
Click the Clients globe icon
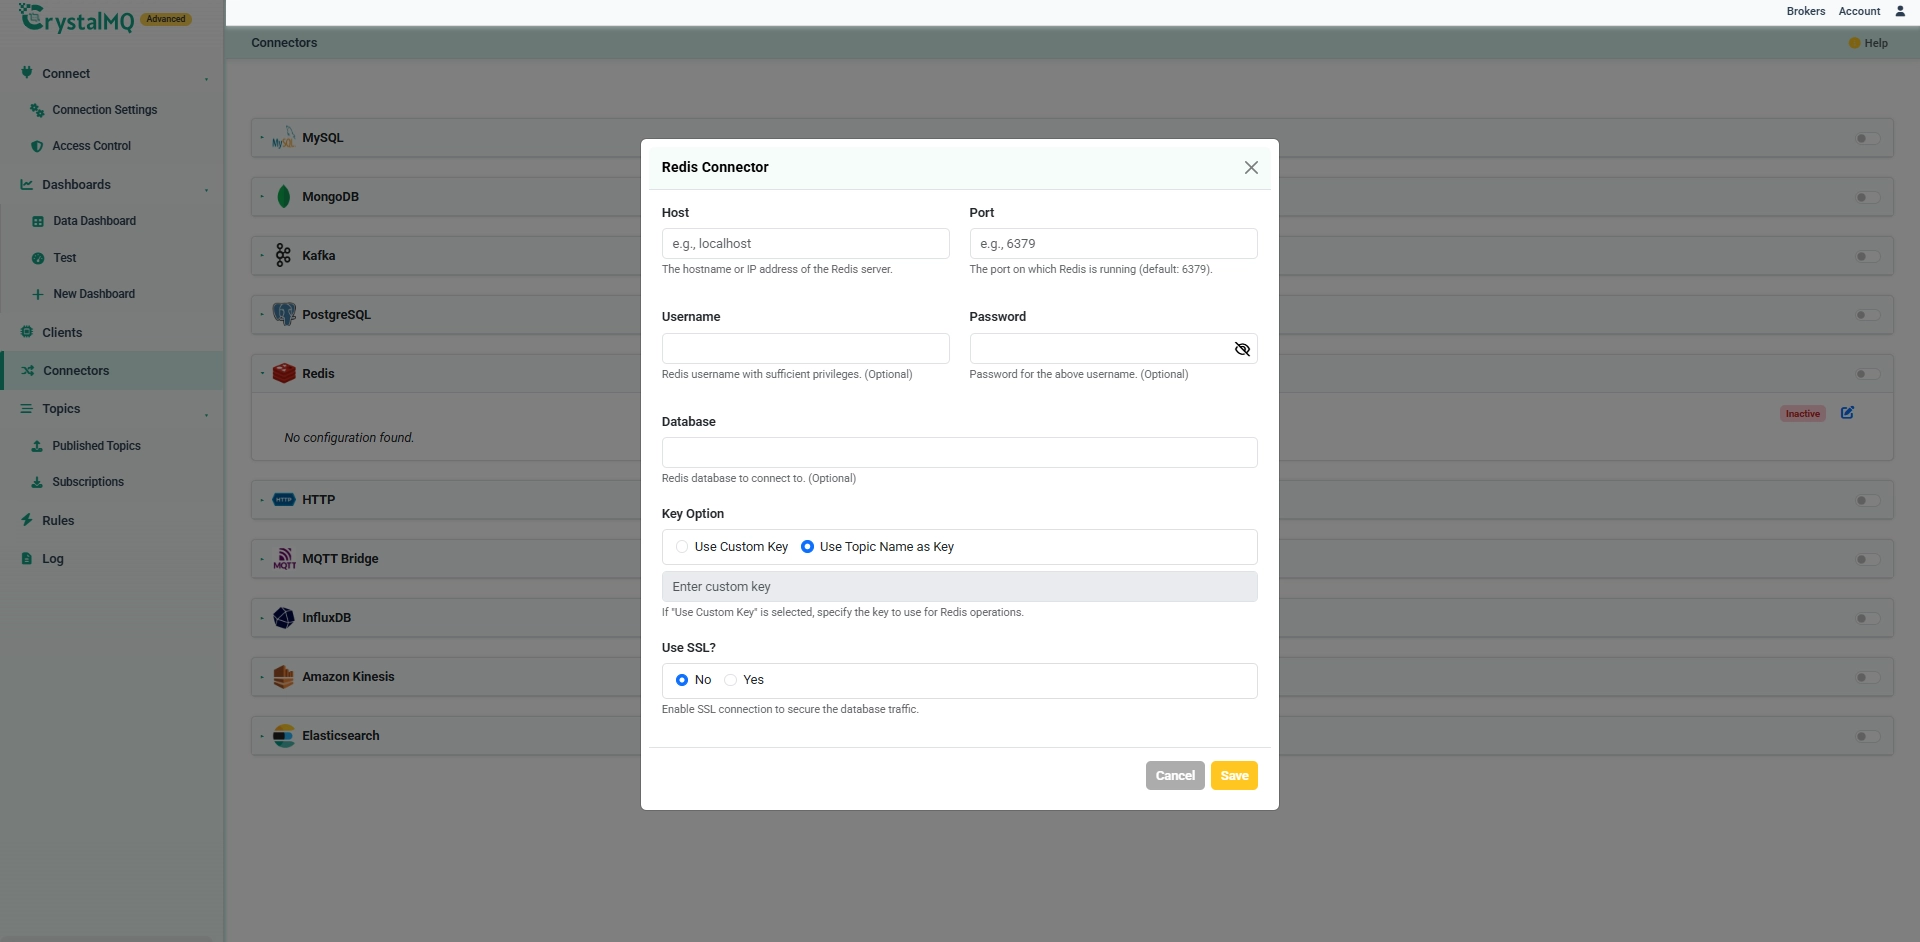[x=27, y=332]
